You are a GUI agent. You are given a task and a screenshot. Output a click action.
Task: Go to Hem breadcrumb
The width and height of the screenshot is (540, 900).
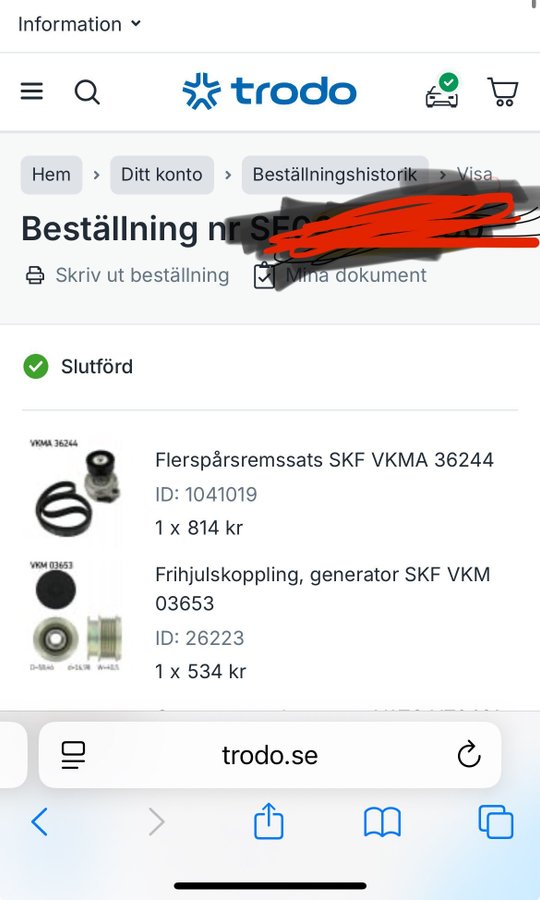click(x=51, y=174)
